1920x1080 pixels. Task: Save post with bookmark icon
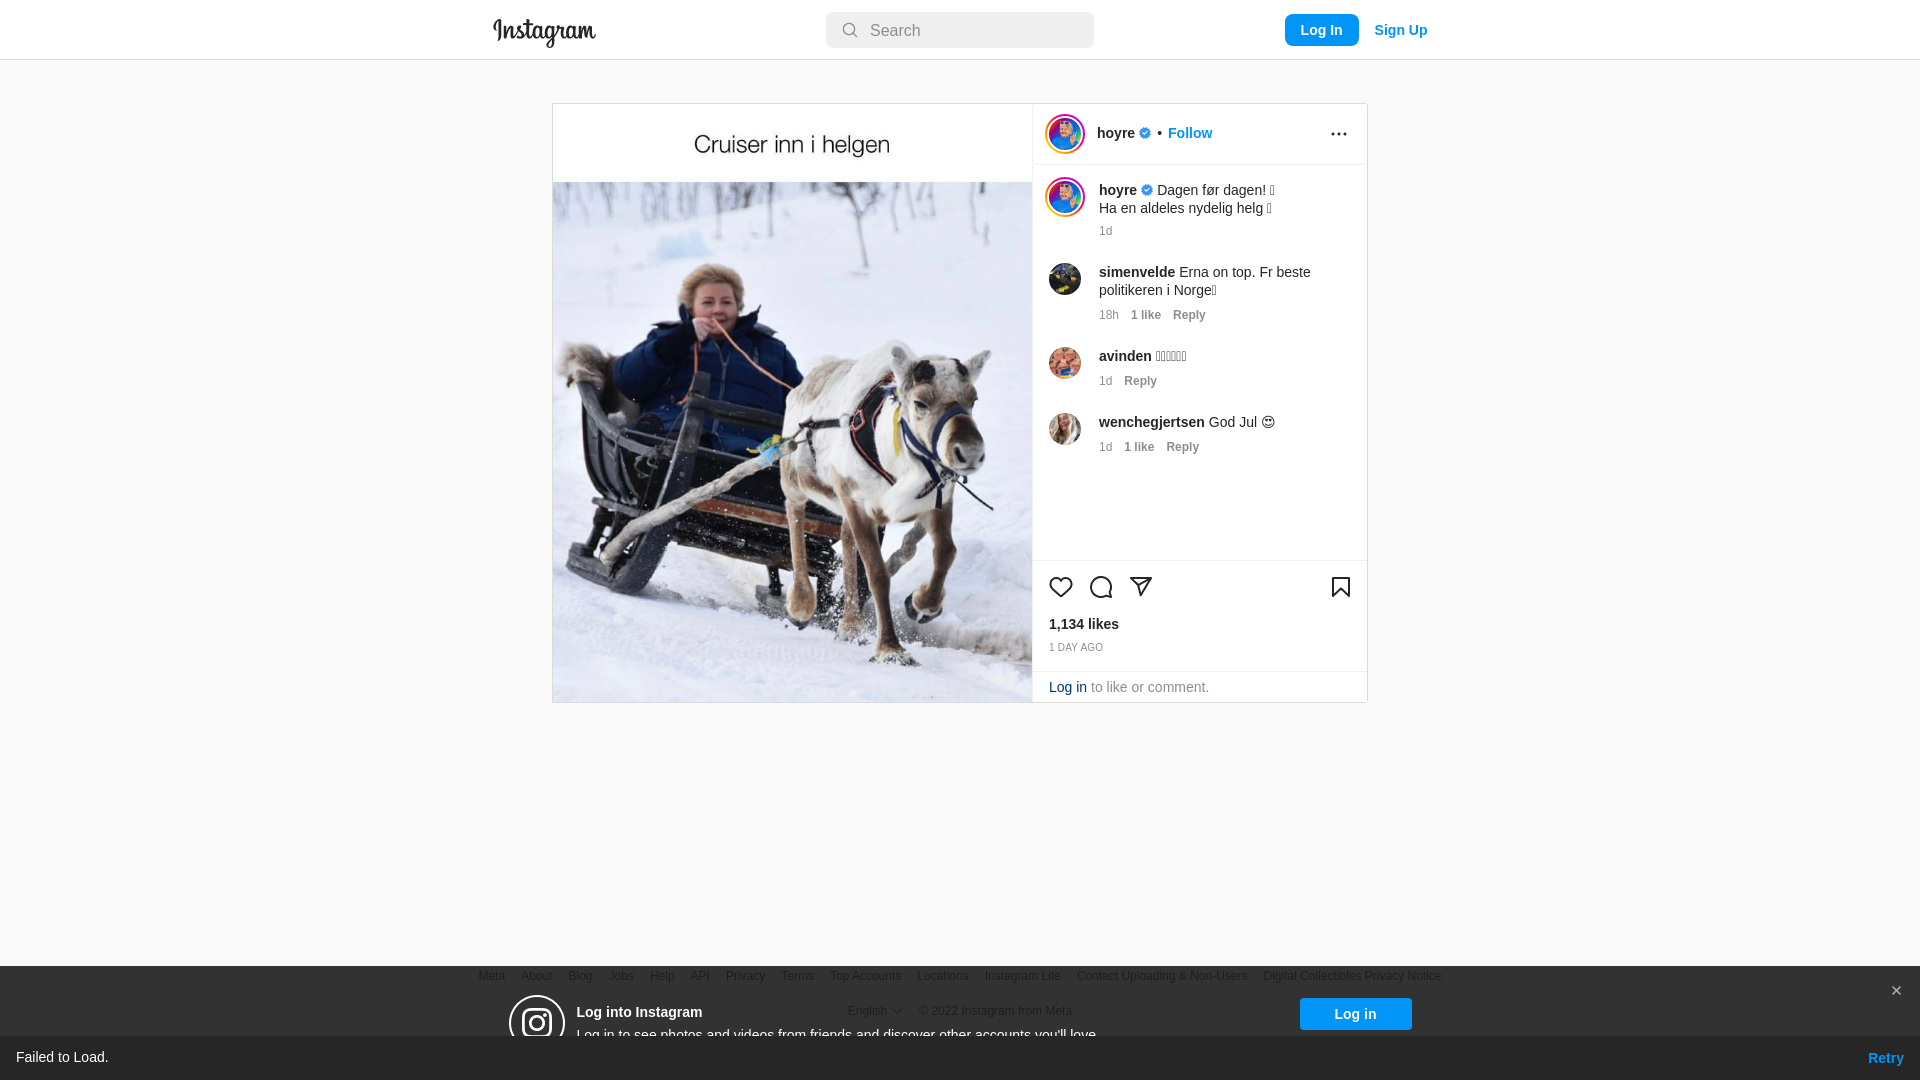[x=1341, y=587]
